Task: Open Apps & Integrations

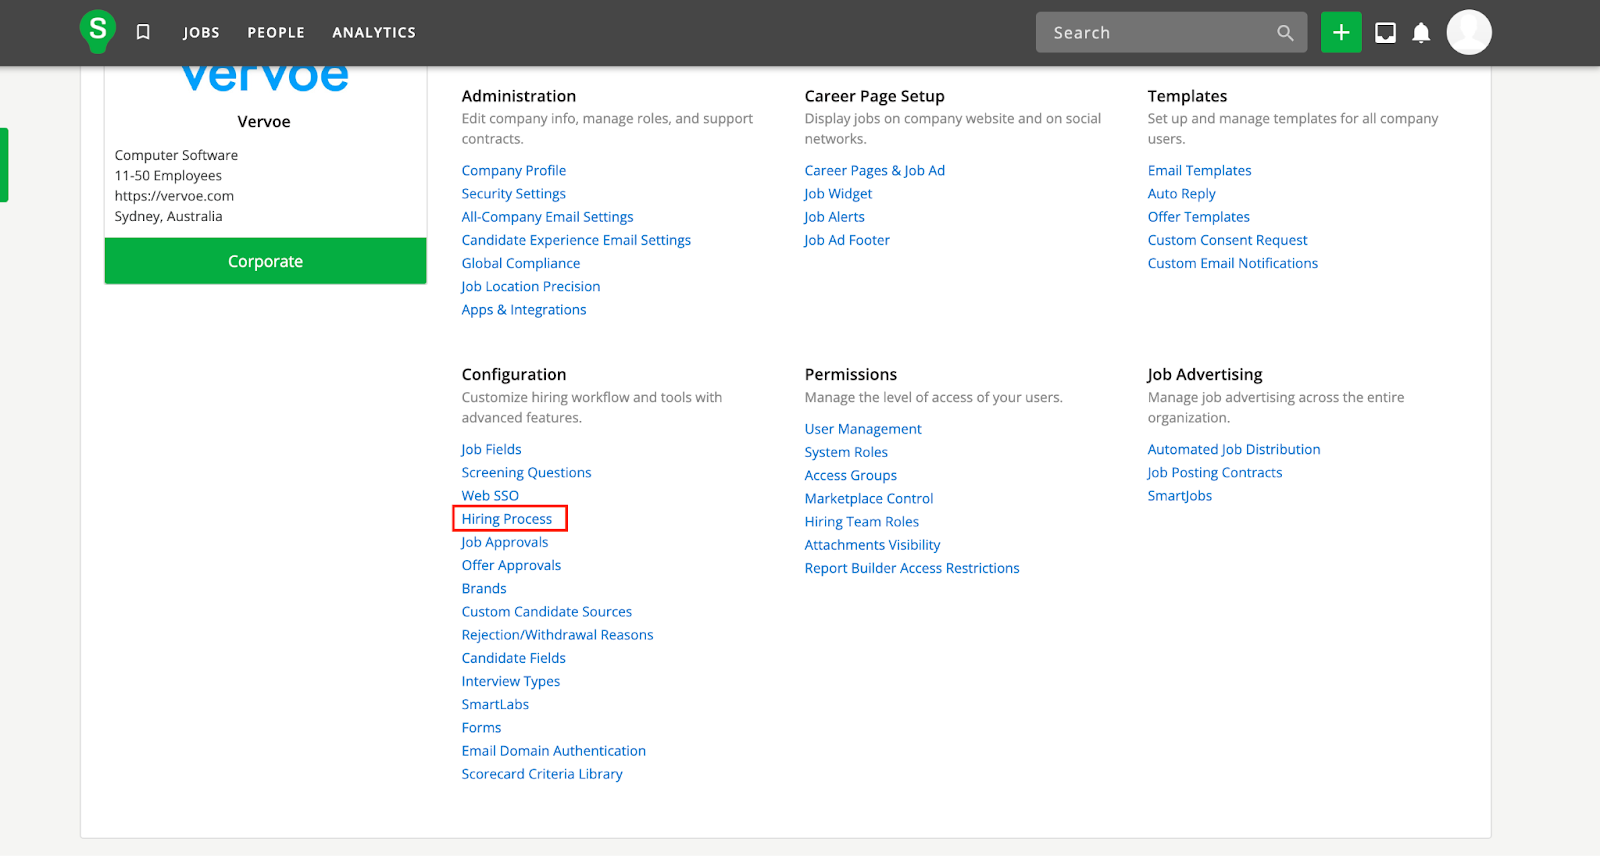Action: (524, 310)
